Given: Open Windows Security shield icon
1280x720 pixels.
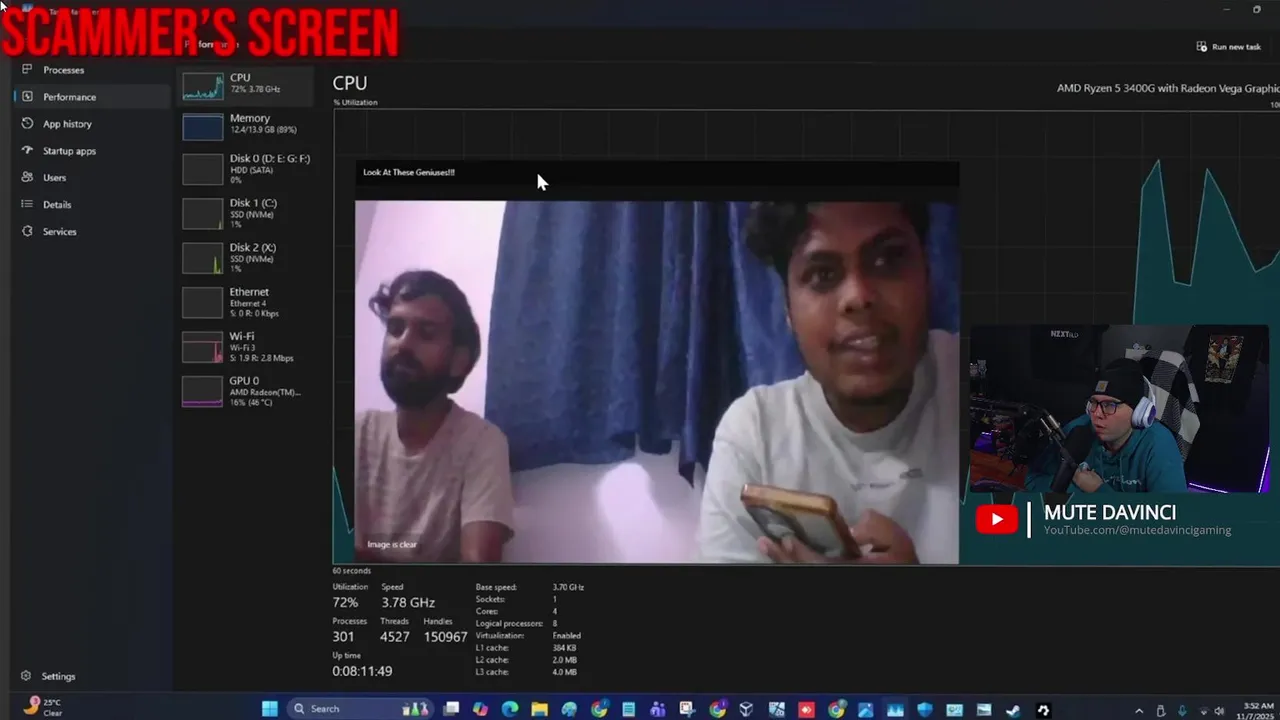Looking at the screenshot, I should [x=925, y=709].
